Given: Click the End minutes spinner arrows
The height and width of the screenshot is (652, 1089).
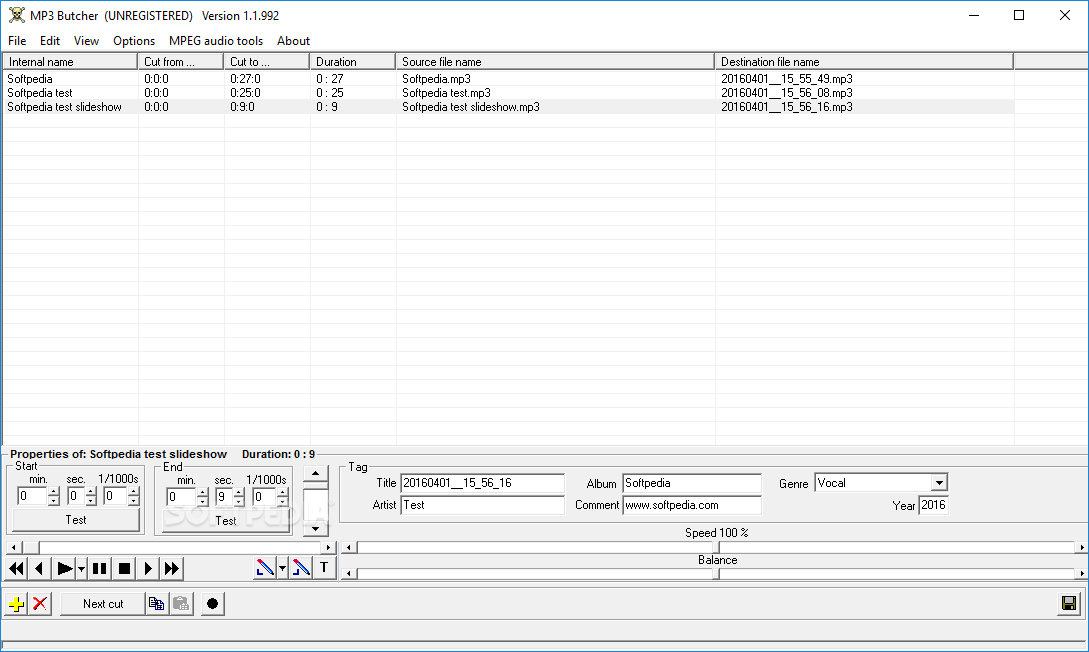Looking at the screenshot, I should (203, 496).
